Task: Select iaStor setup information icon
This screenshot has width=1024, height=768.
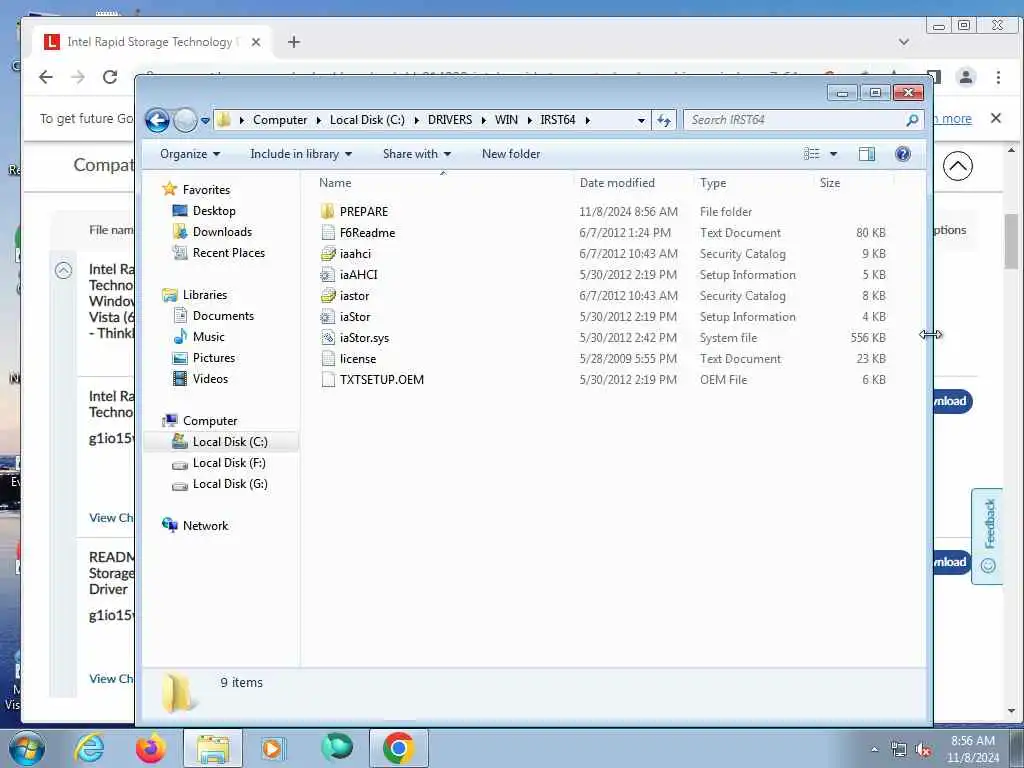Action: pyautogui.click(x=328, y=317)
